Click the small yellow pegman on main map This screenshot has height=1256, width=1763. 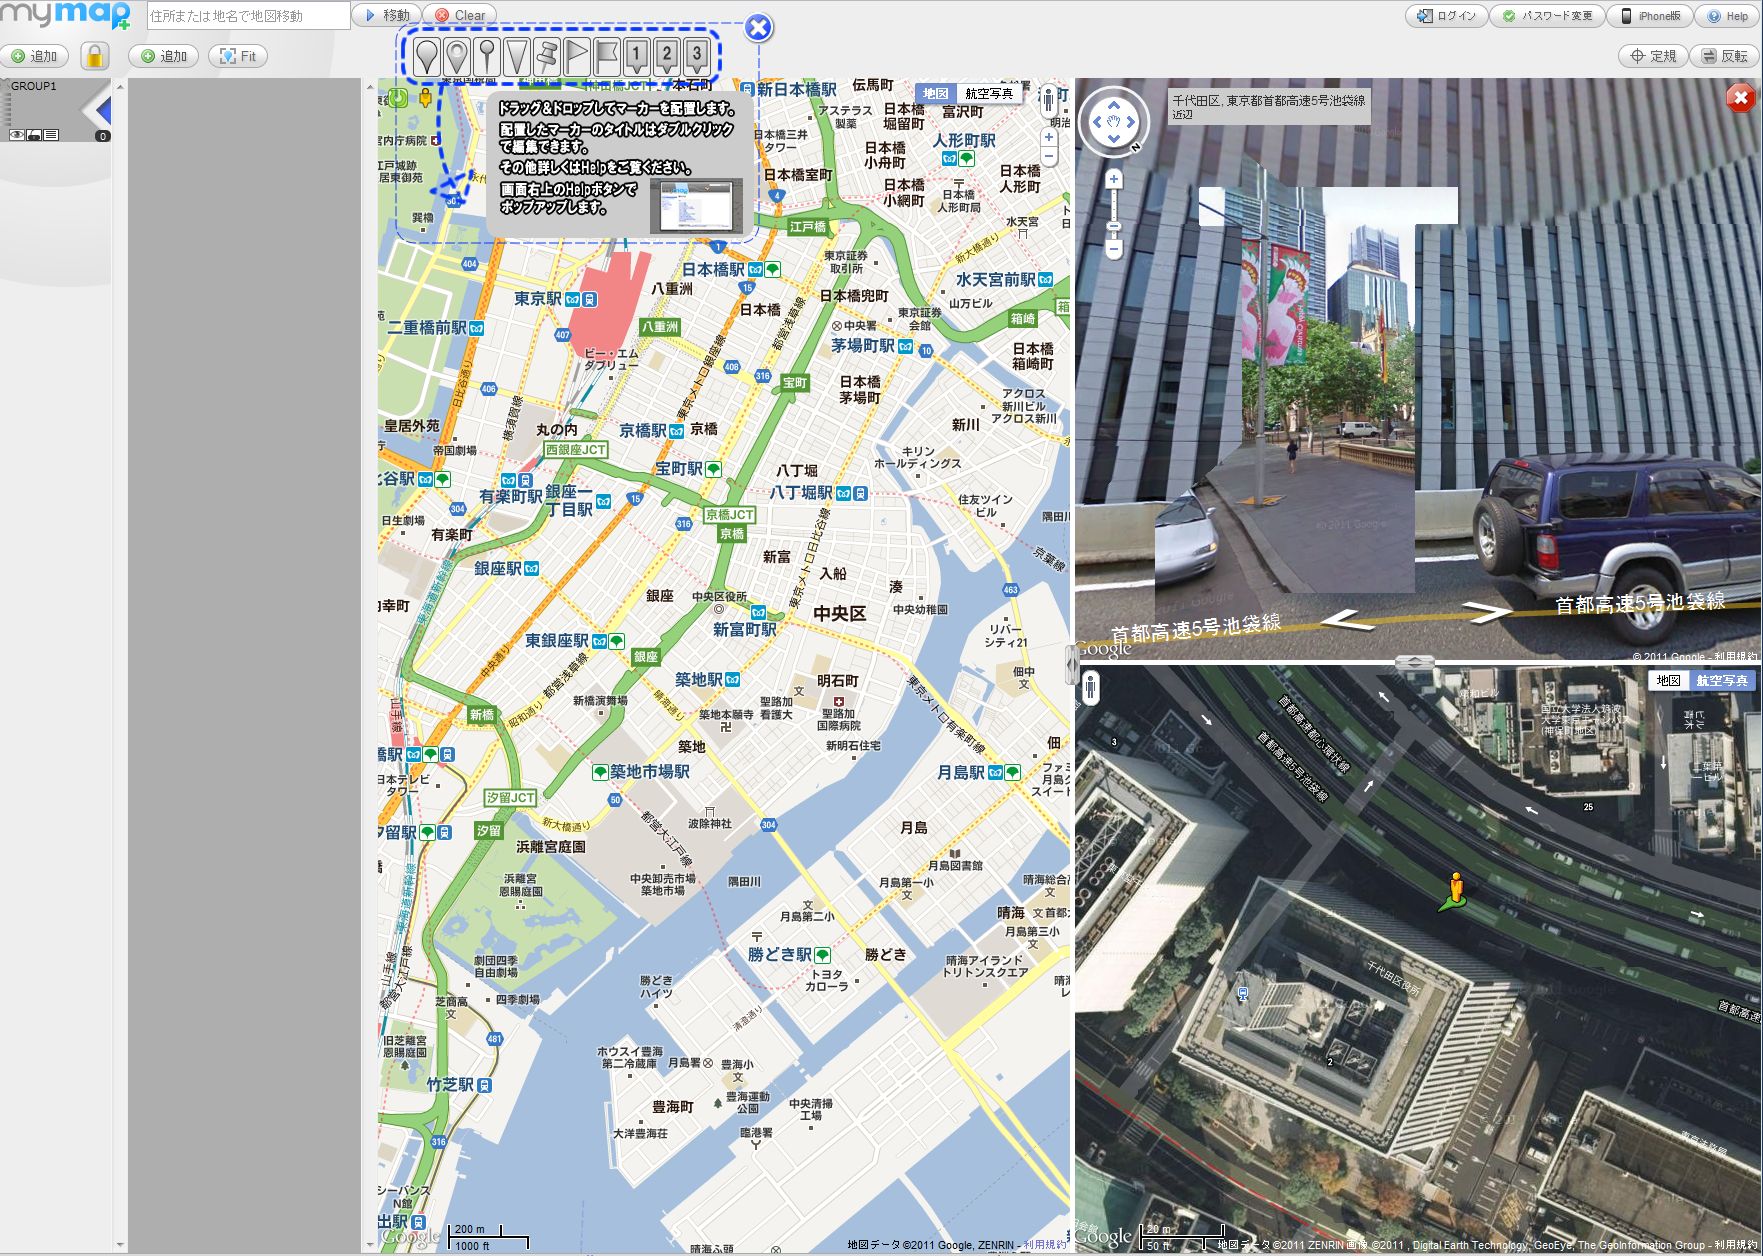(426, 98)
